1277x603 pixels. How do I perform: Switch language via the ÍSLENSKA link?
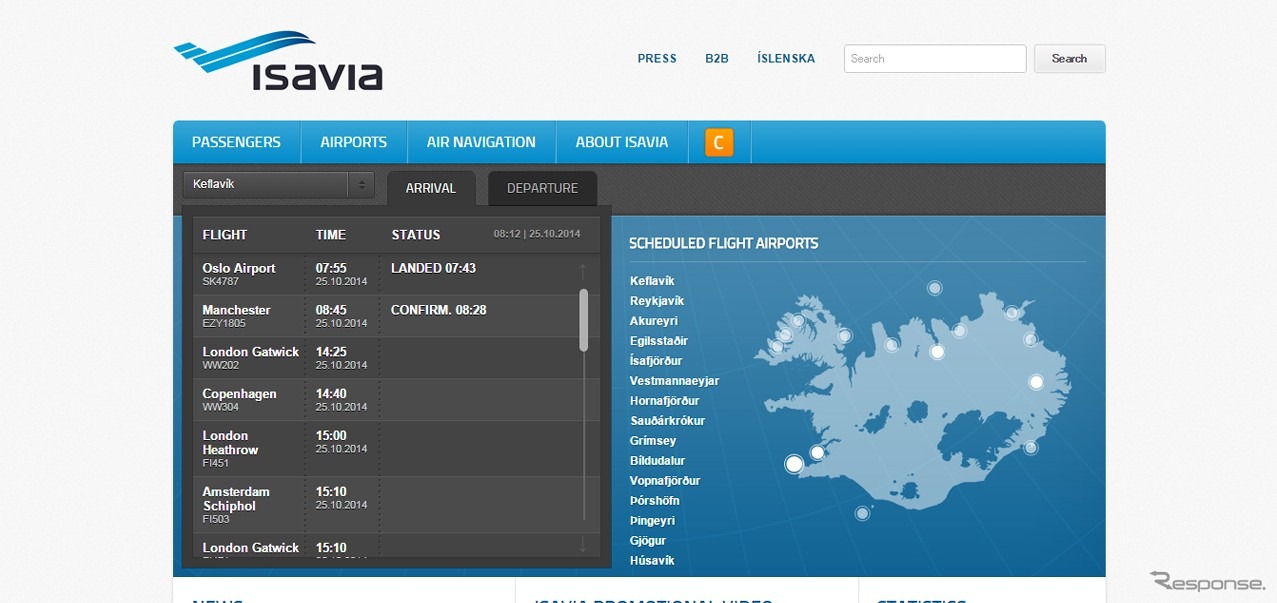click(786, 59)
